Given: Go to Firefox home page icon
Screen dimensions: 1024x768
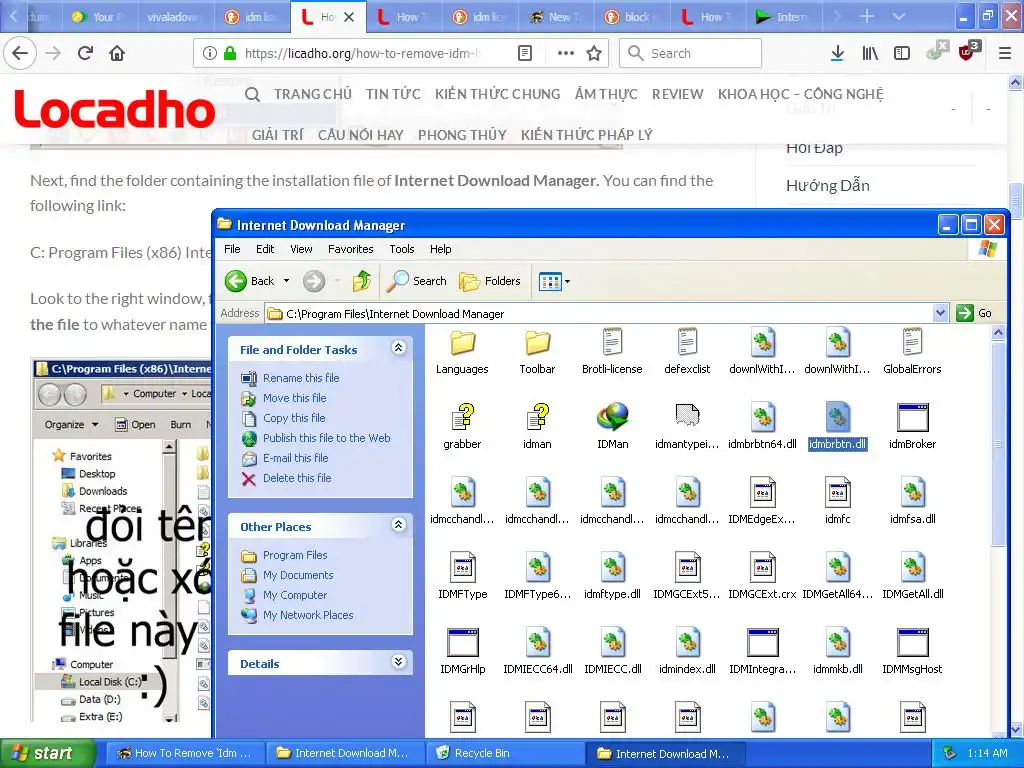Looking at the screenshot, I should (117, 53).
